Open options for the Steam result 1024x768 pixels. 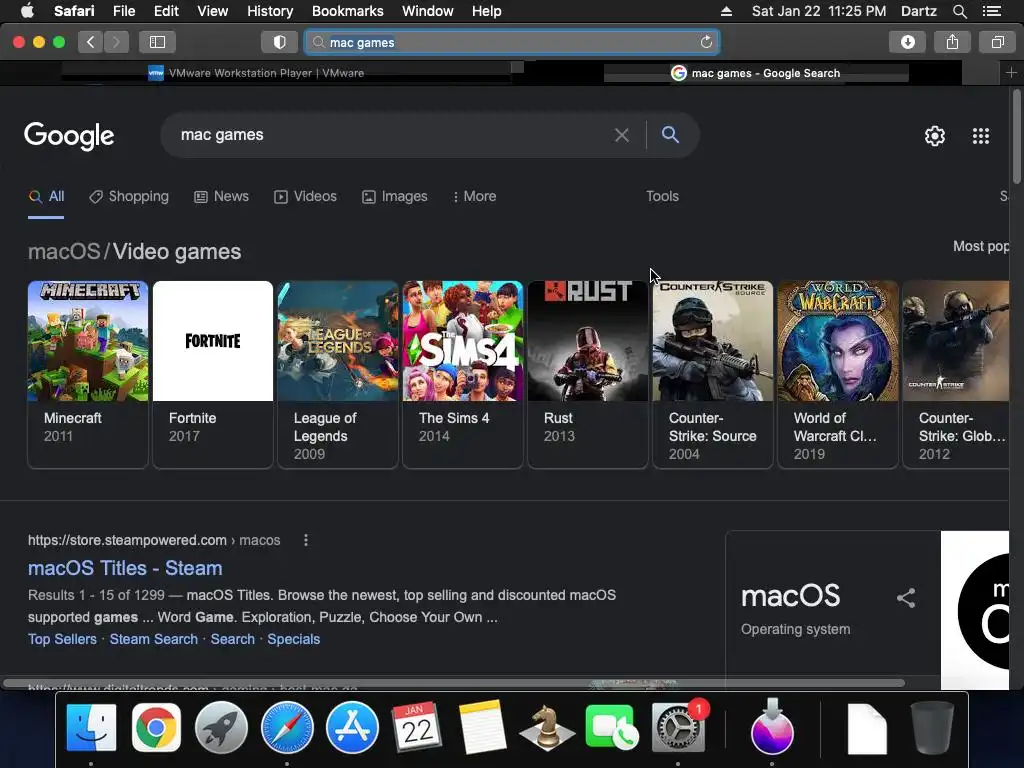[306, 540]
